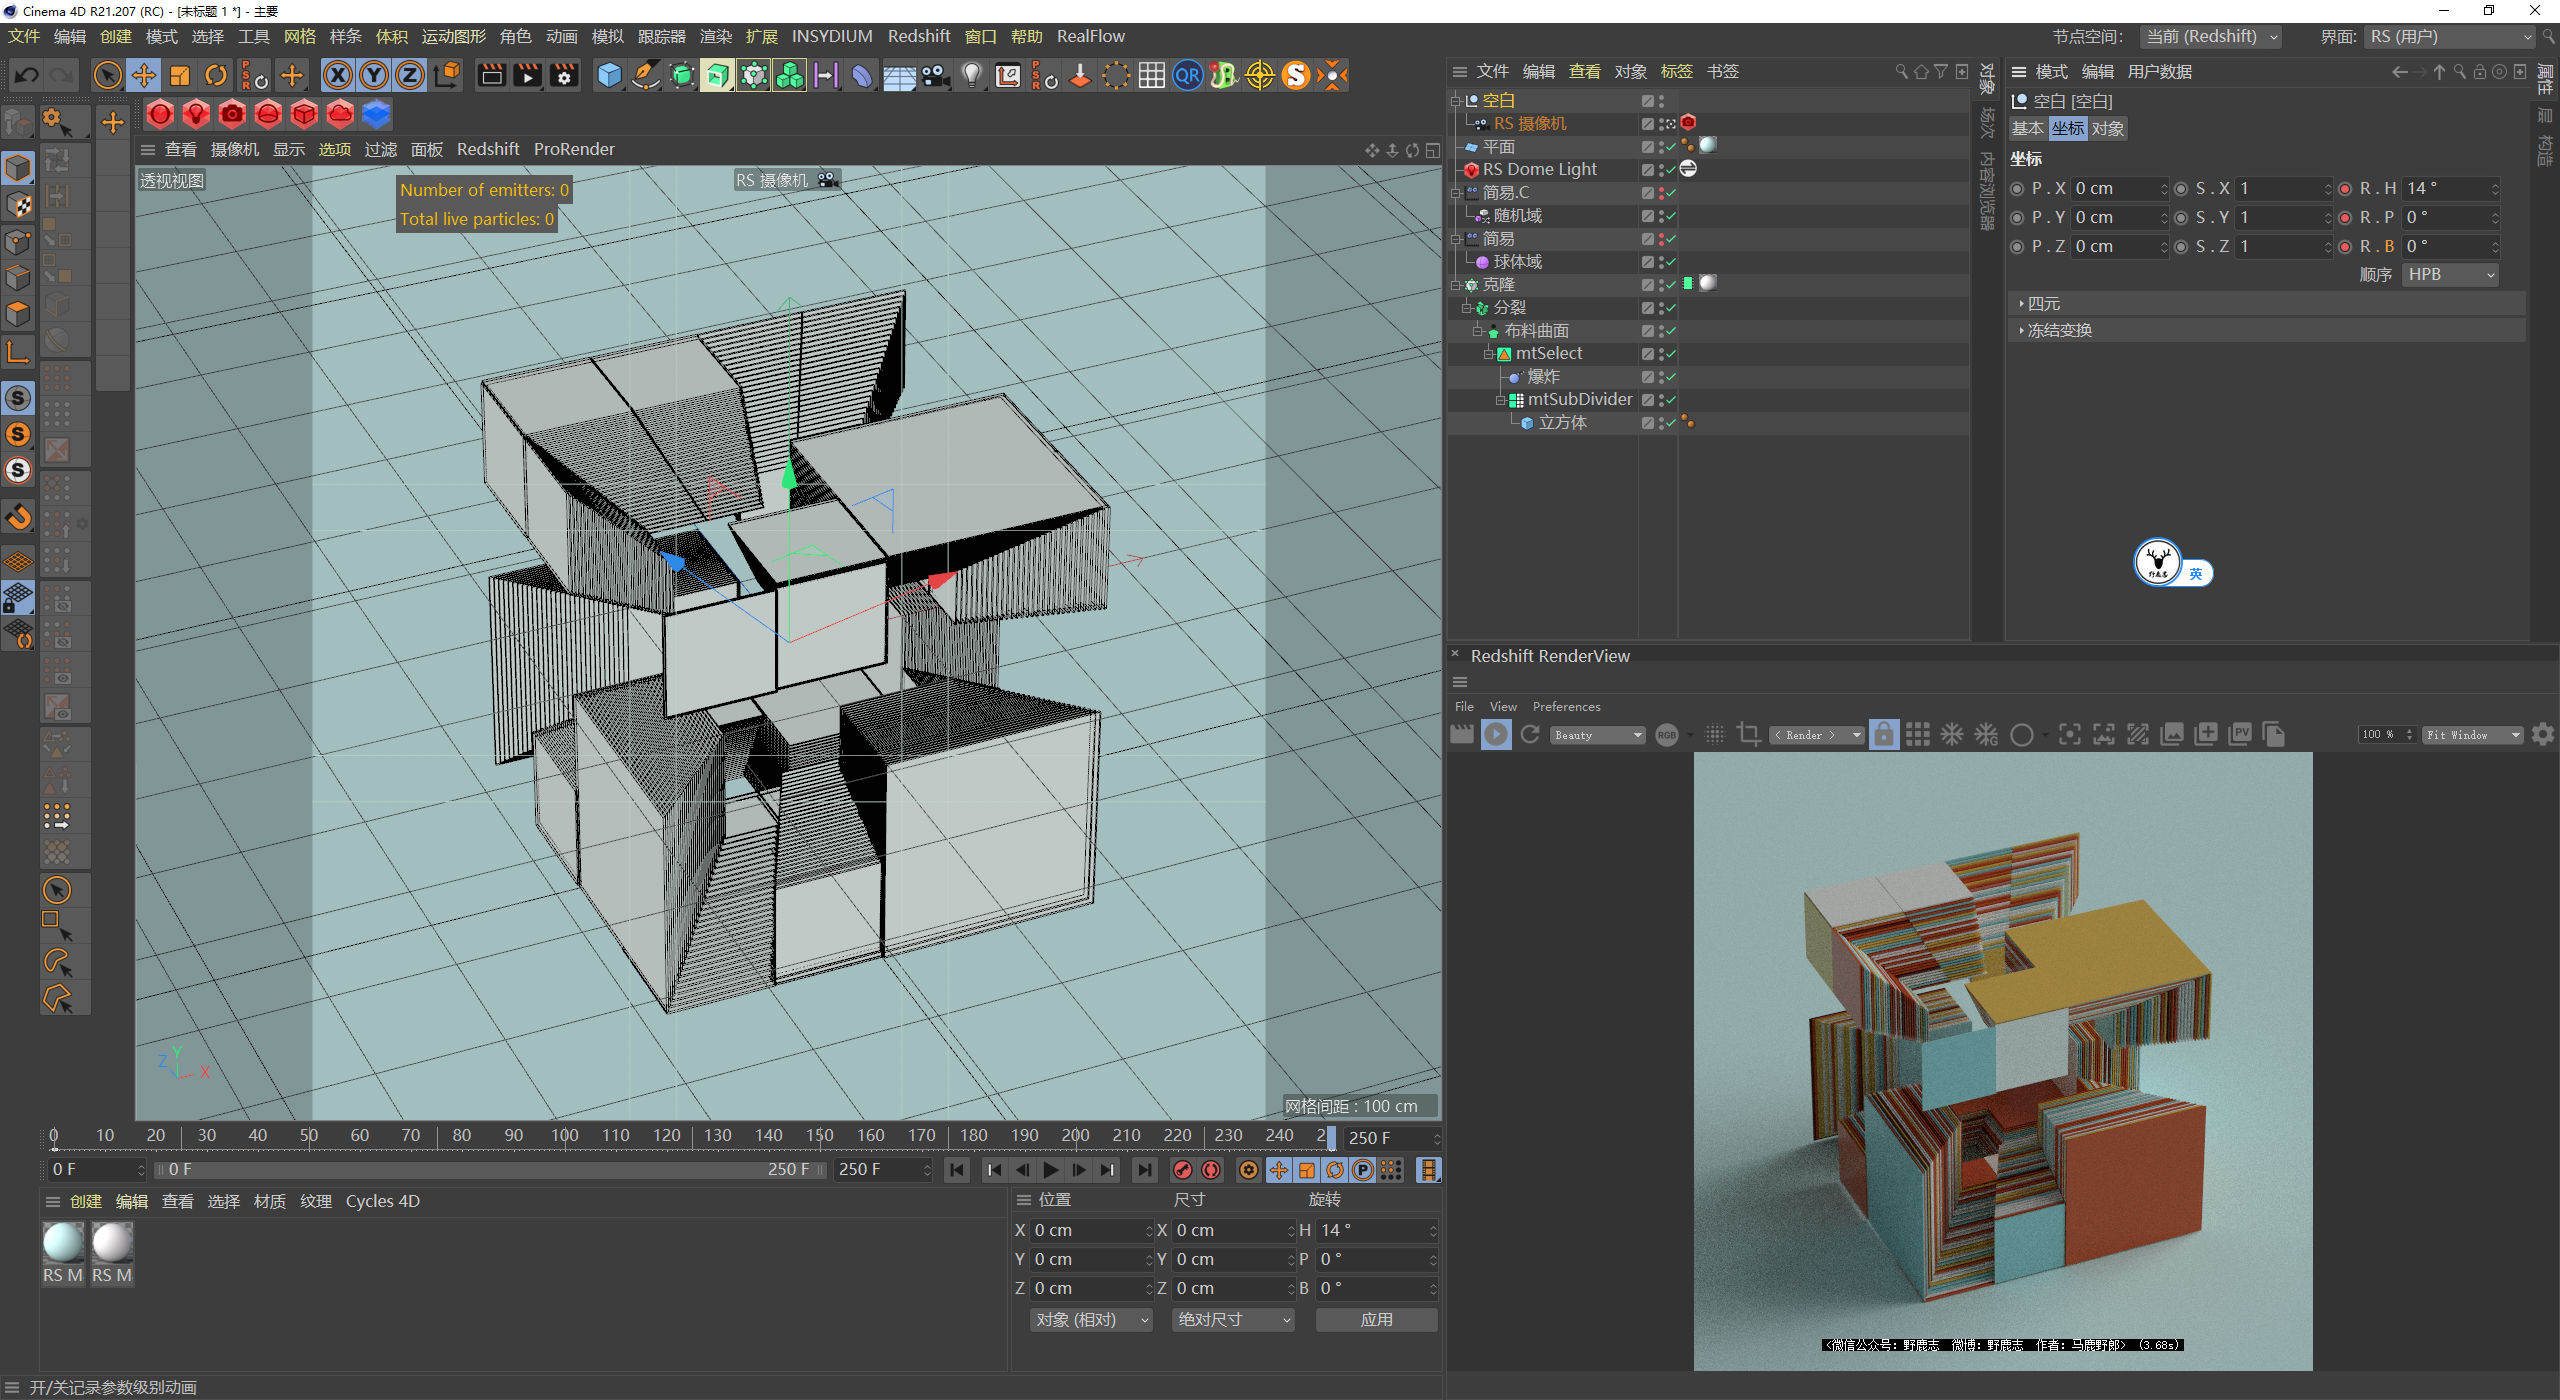Start the Redshift RenderView IPR play button
2560x1400 pixels.
1496,735
